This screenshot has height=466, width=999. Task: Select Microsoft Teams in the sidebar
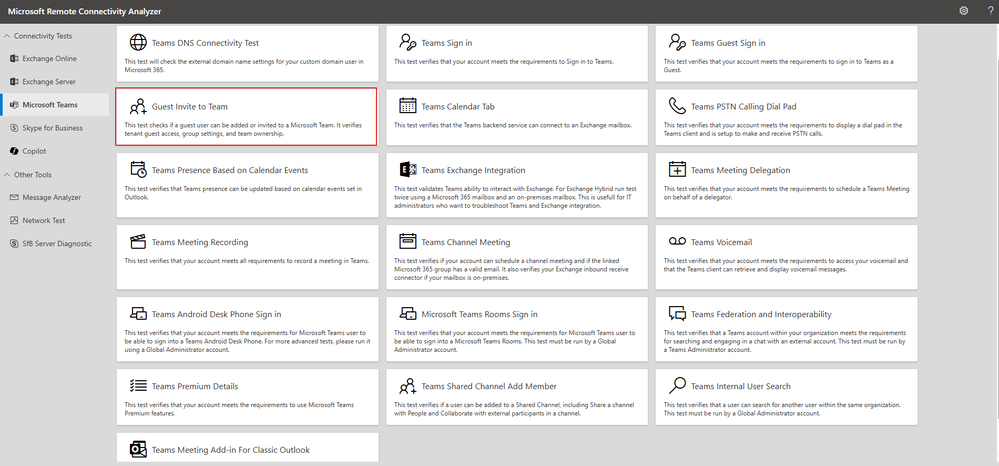(x=50, y=105)
